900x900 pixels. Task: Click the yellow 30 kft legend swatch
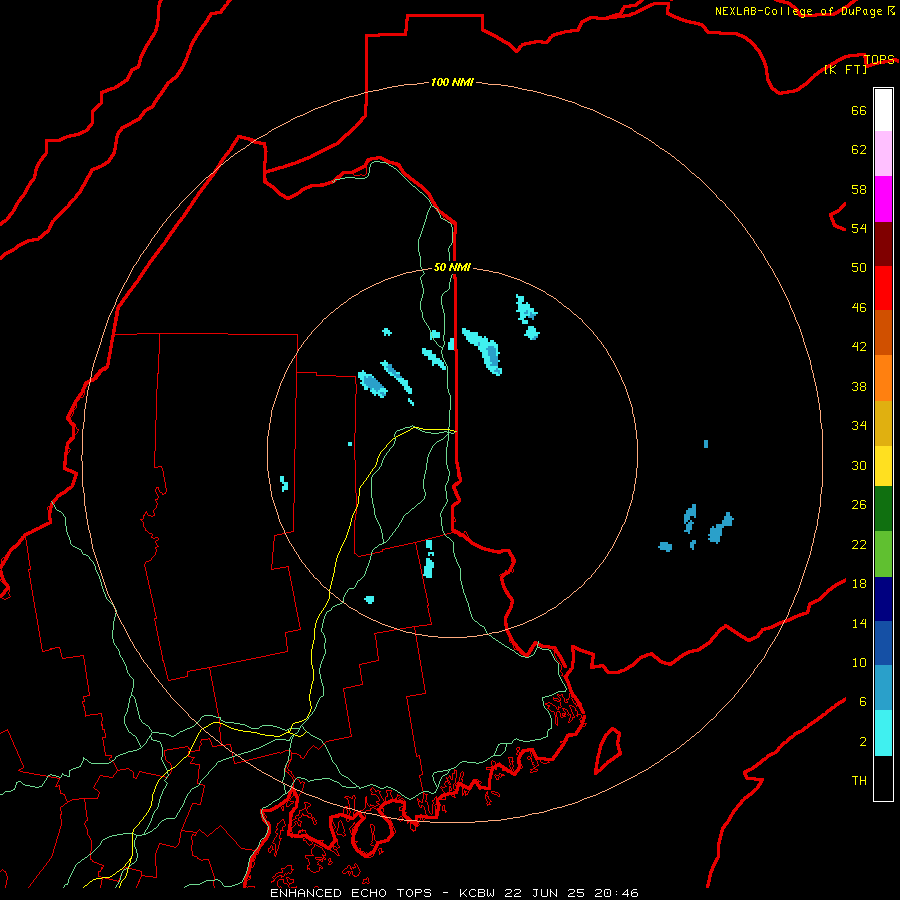coord(883,466)
